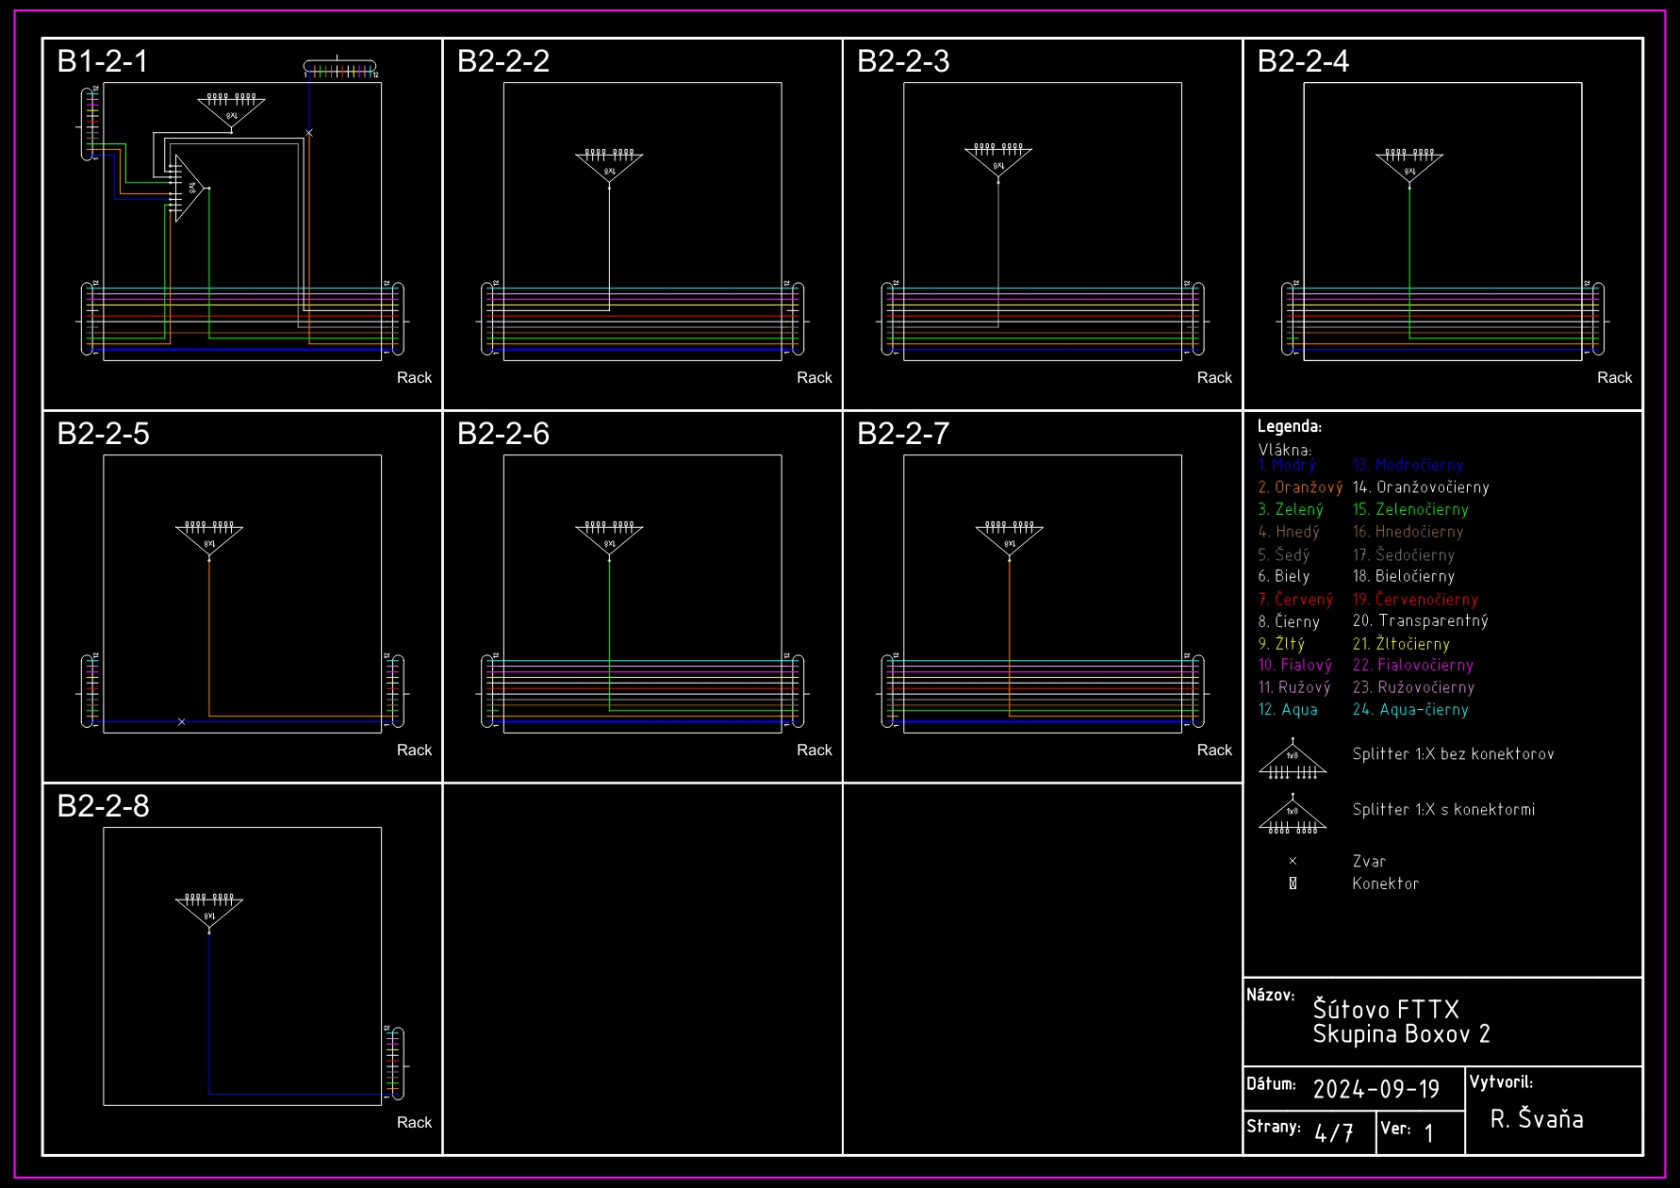Click the splitter symbol in box B2-2-2
The width and height of the screenshot is (1680, 1188).
[609, 166]
